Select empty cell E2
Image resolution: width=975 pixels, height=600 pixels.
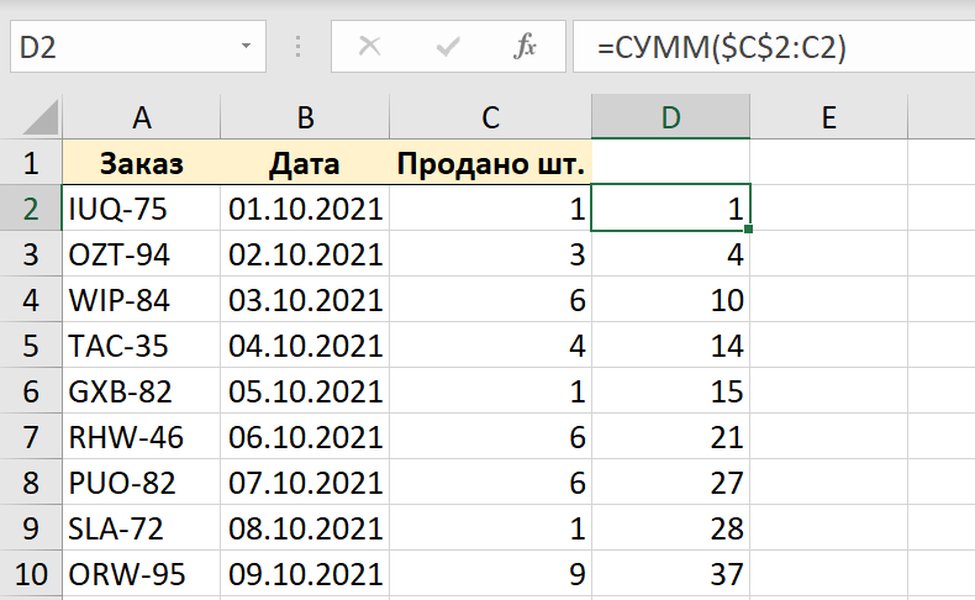pyautogui.click(x=829, y=208)
